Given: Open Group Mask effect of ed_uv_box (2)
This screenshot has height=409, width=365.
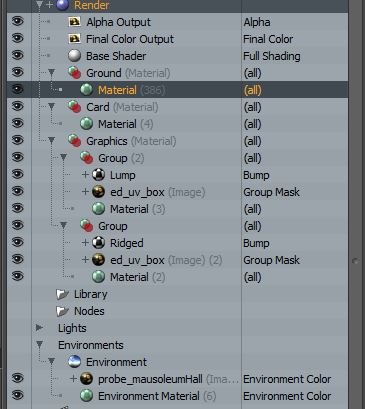Looking at the screenshot, I should coord(271,260).
